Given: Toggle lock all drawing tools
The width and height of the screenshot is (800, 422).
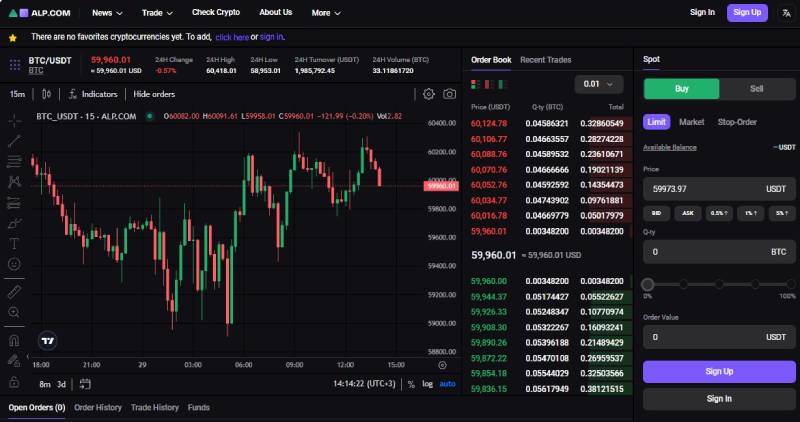Looking at the screenshot, I should [14, 382].
